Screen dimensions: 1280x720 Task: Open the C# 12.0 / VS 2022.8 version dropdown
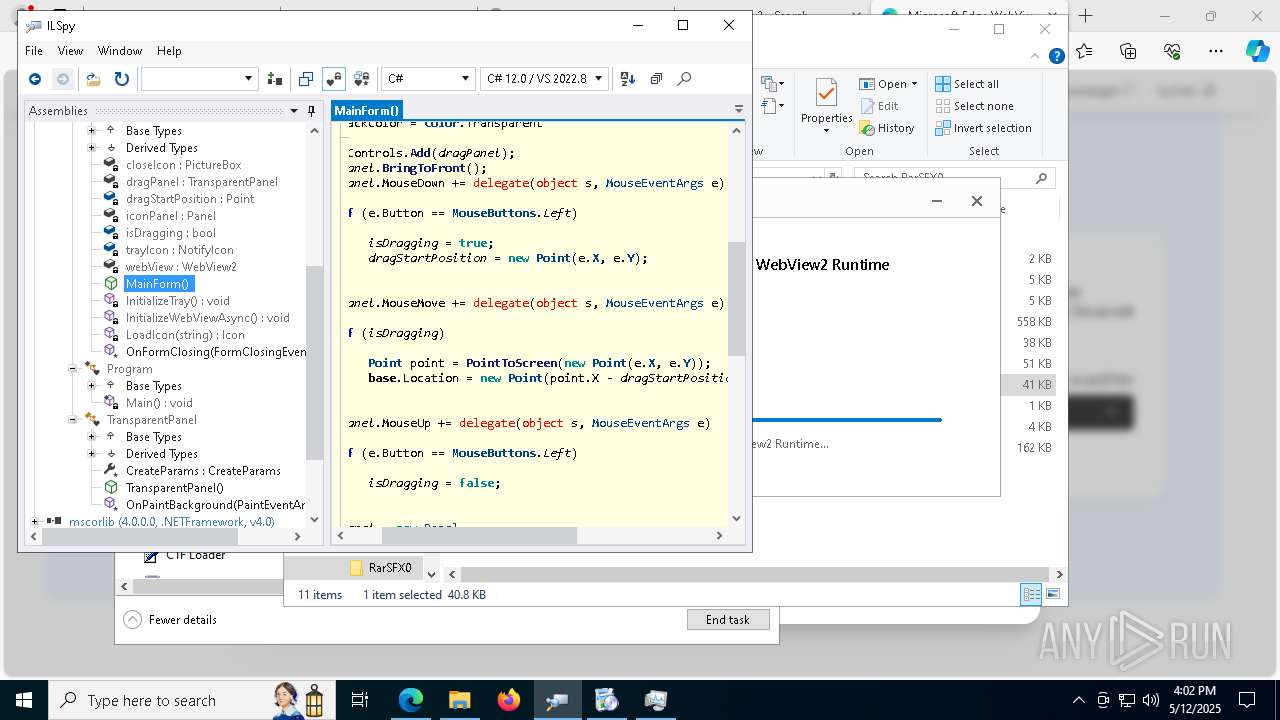[x=544, y=79]
